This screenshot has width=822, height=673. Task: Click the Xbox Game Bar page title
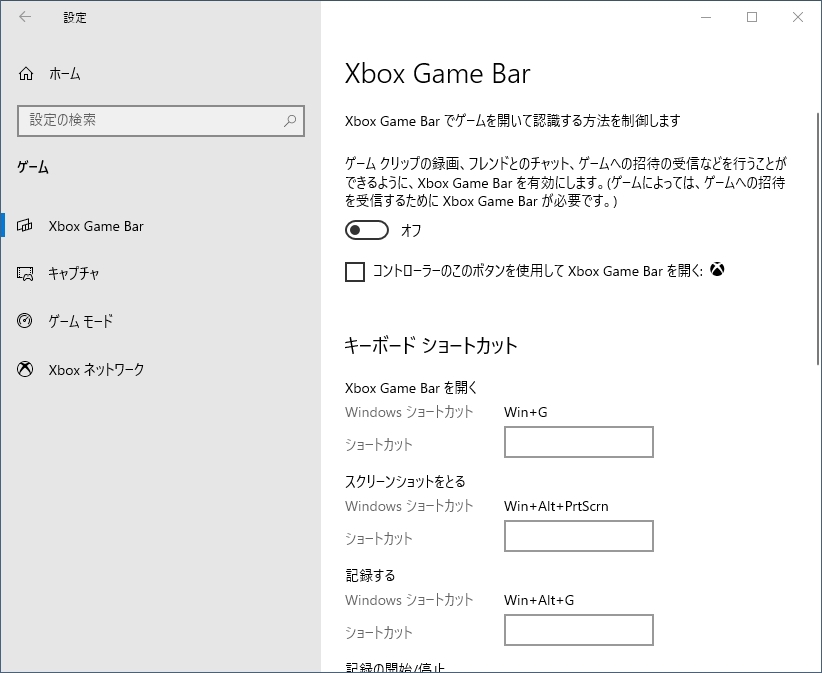click(438, 73)
